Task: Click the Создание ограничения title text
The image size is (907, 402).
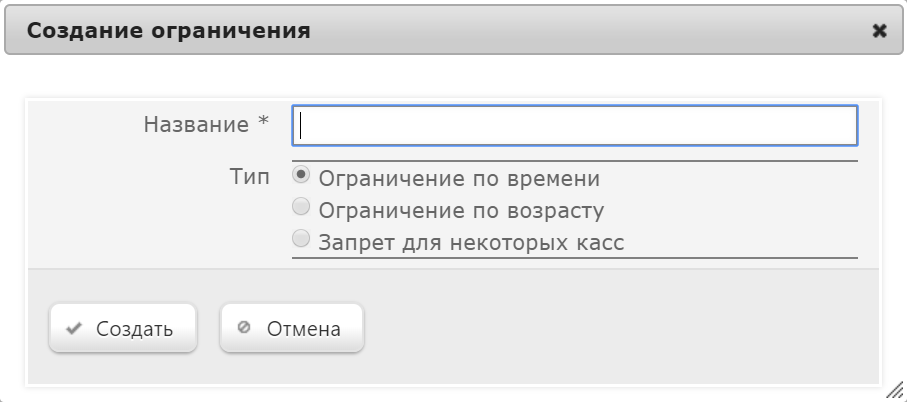Action: point(168,31)
